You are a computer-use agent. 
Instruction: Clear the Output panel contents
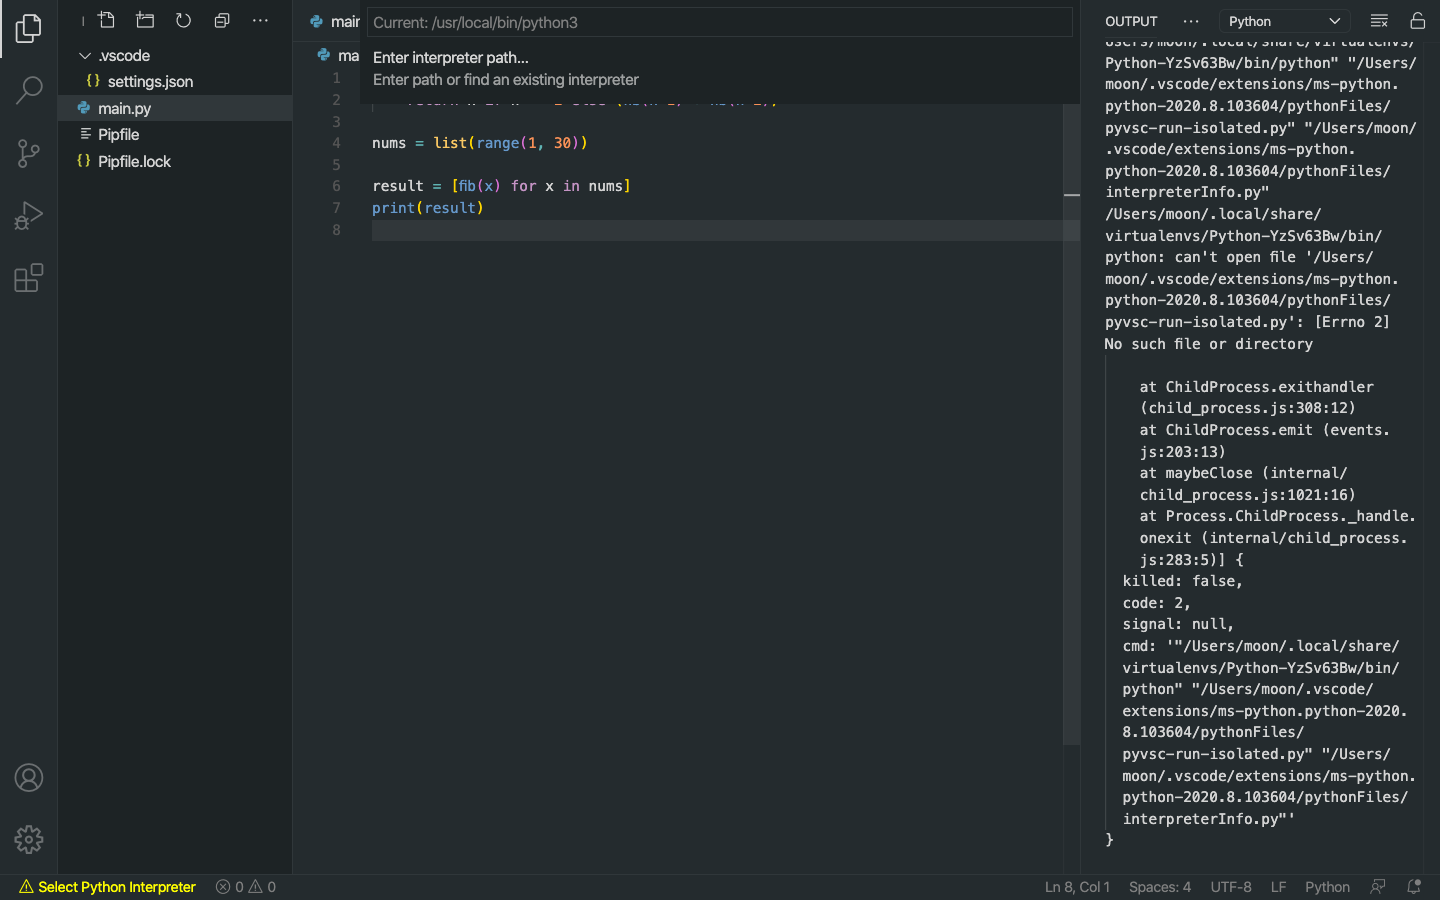pos(1379,20)
